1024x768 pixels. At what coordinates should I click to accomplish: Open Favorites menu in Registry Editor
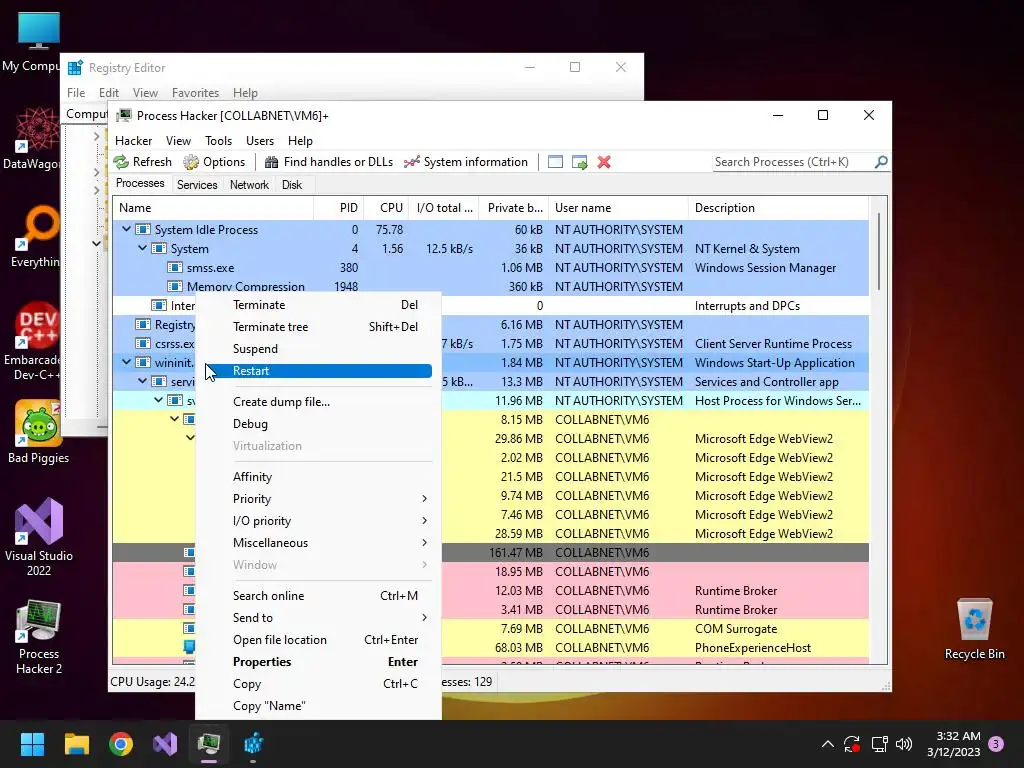tap(195, 93)
